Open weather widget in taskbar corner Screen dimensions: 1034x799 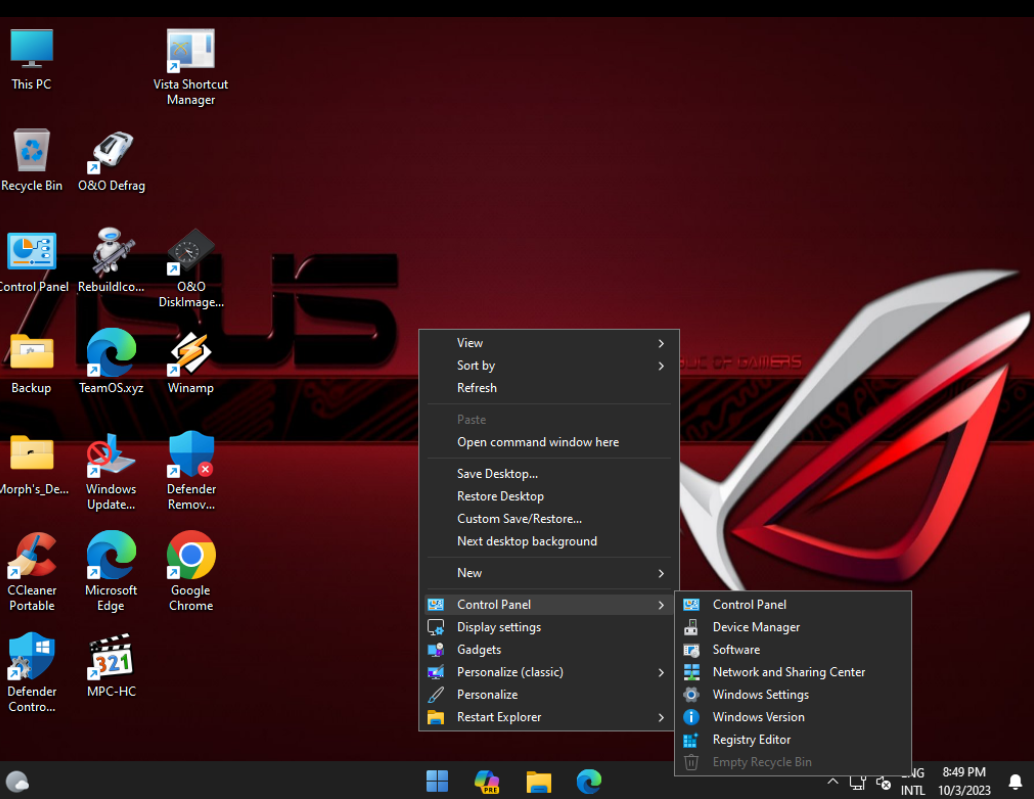tap(18, 781)
